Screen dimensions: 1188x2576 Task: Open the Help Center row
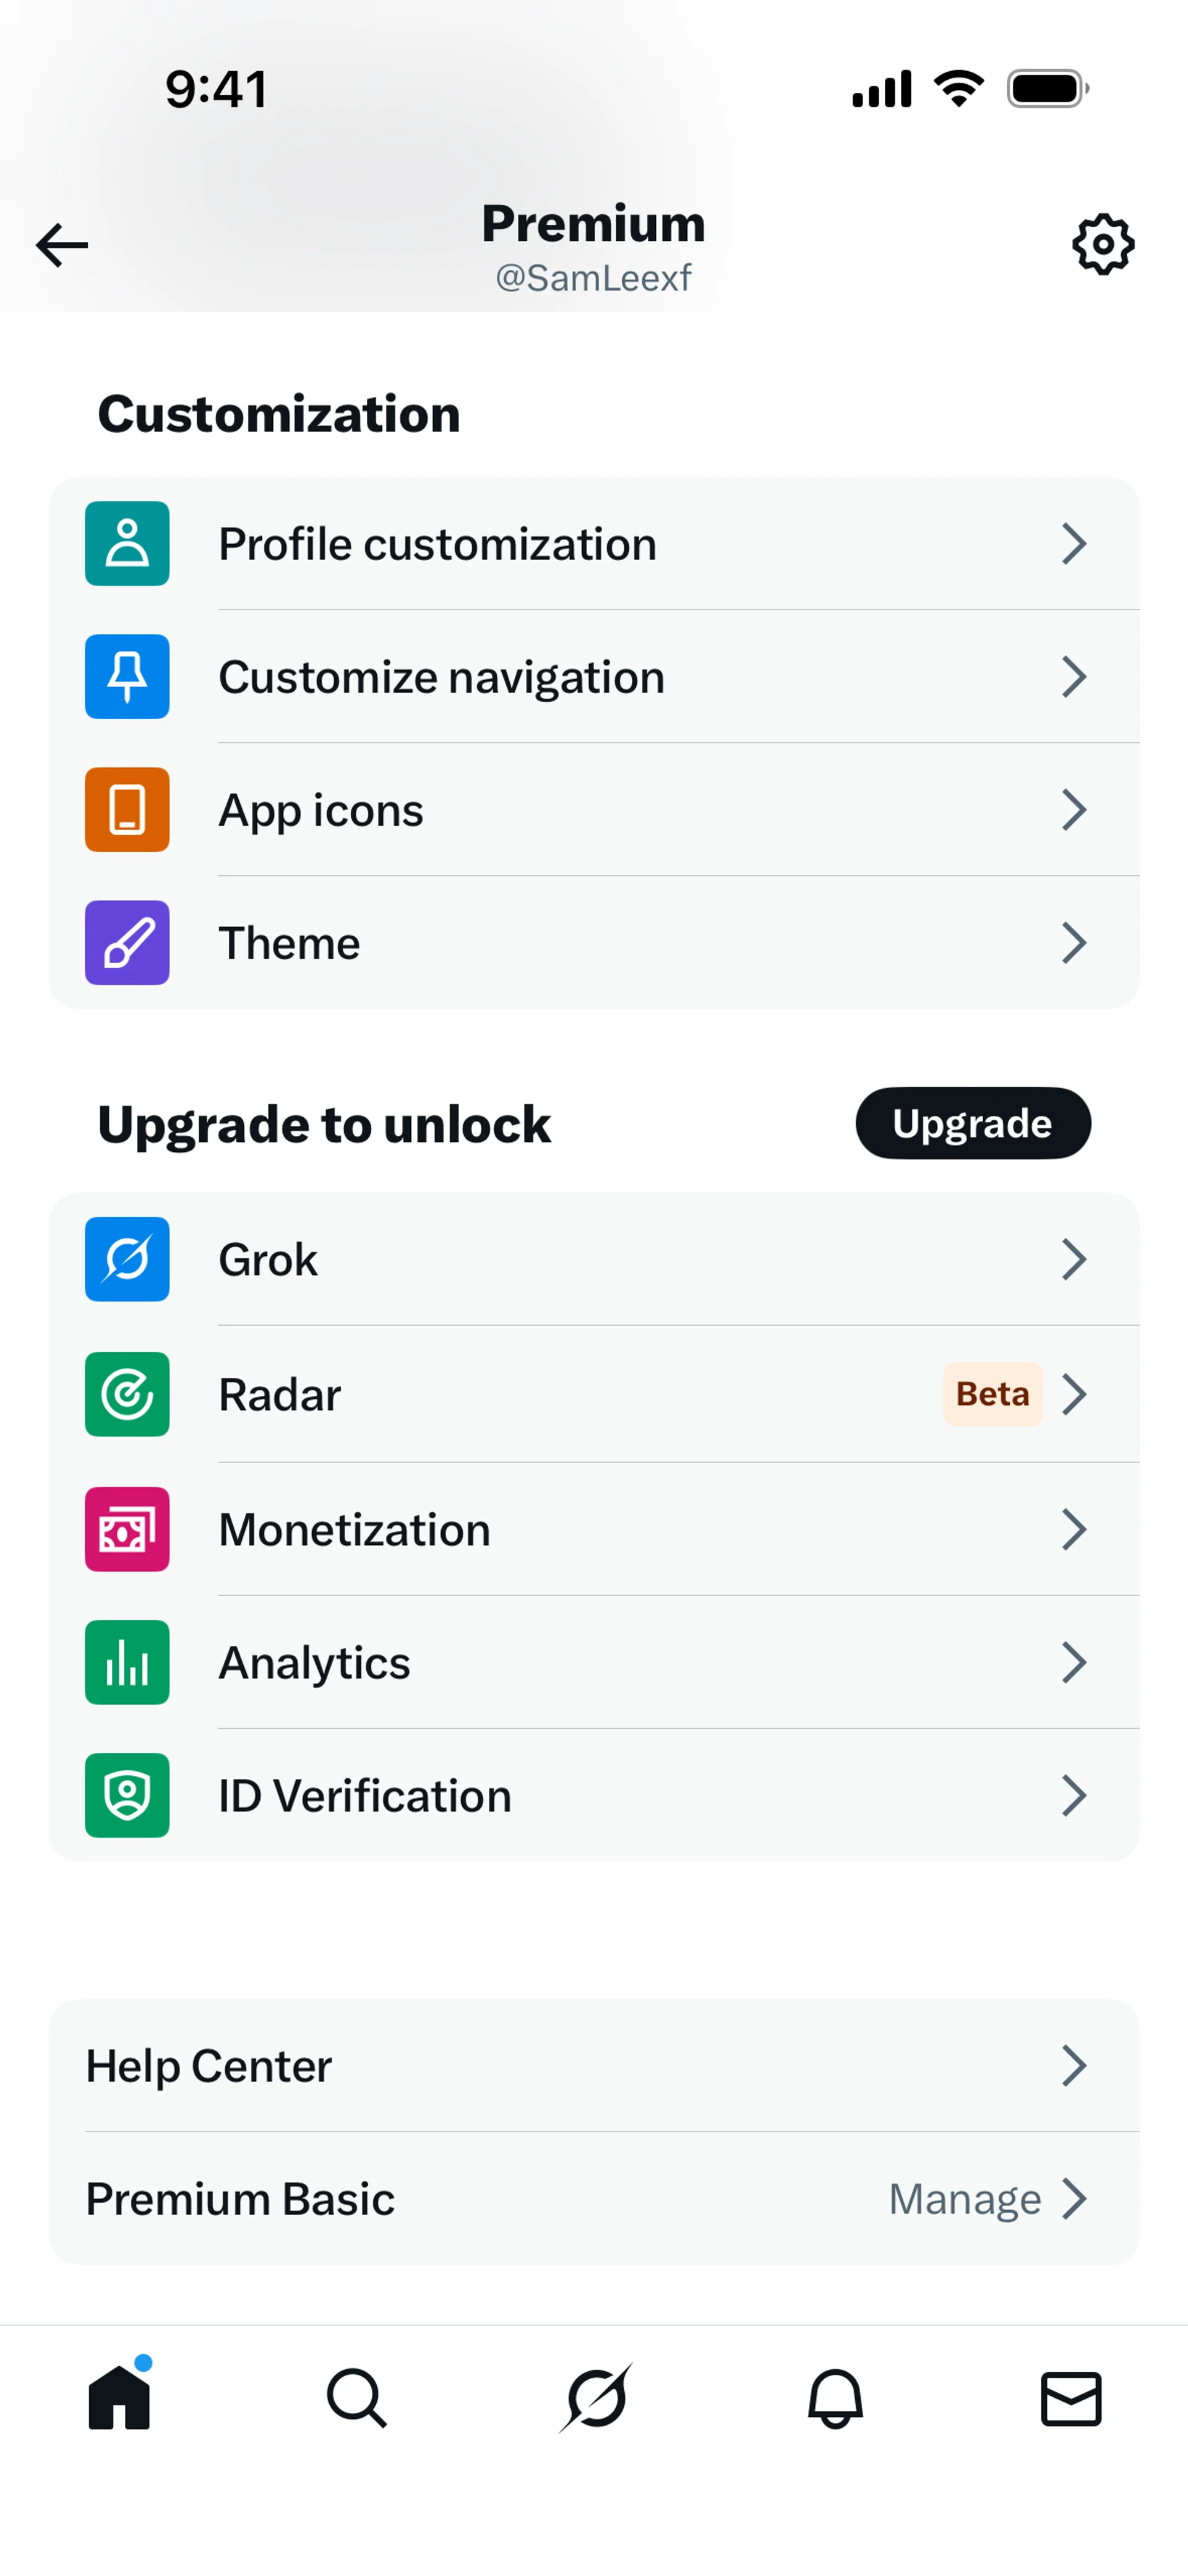[594, 2065]
